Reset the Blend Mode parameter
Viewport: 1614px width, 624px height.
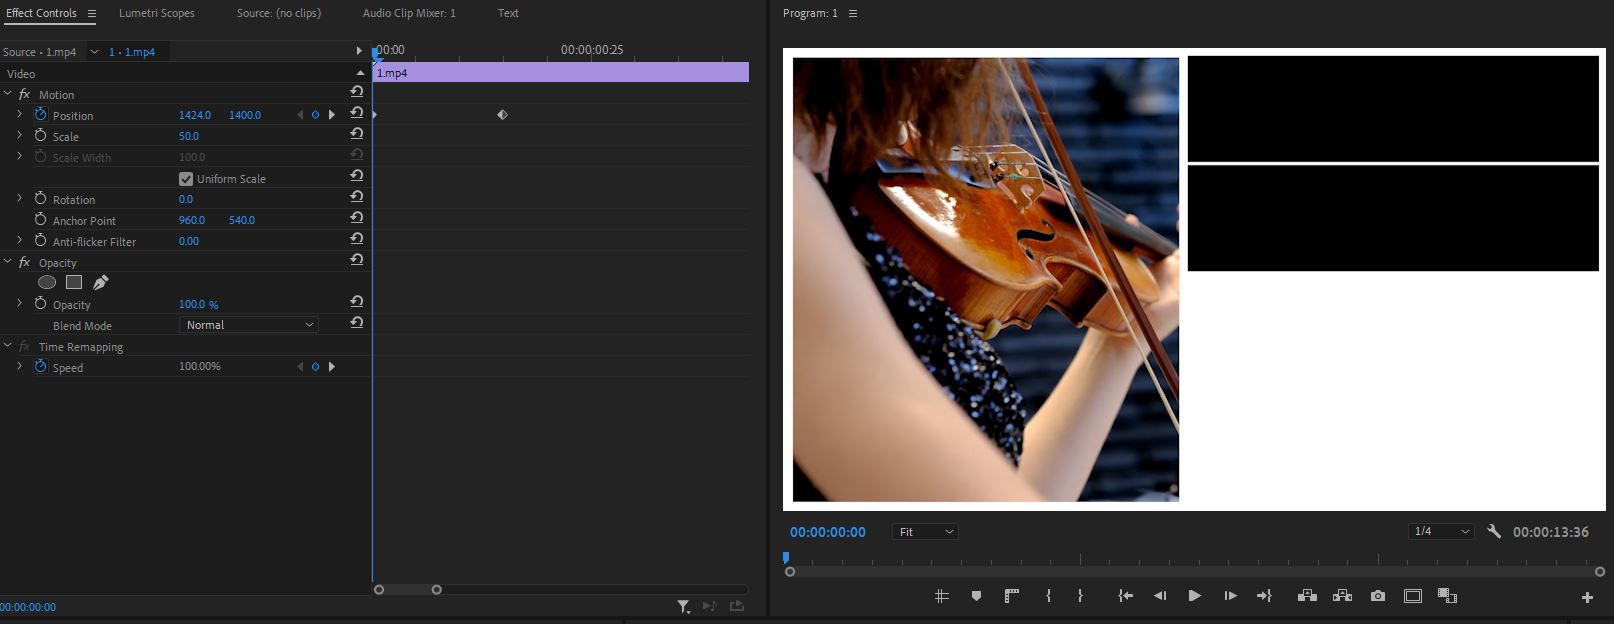(357, 322)
